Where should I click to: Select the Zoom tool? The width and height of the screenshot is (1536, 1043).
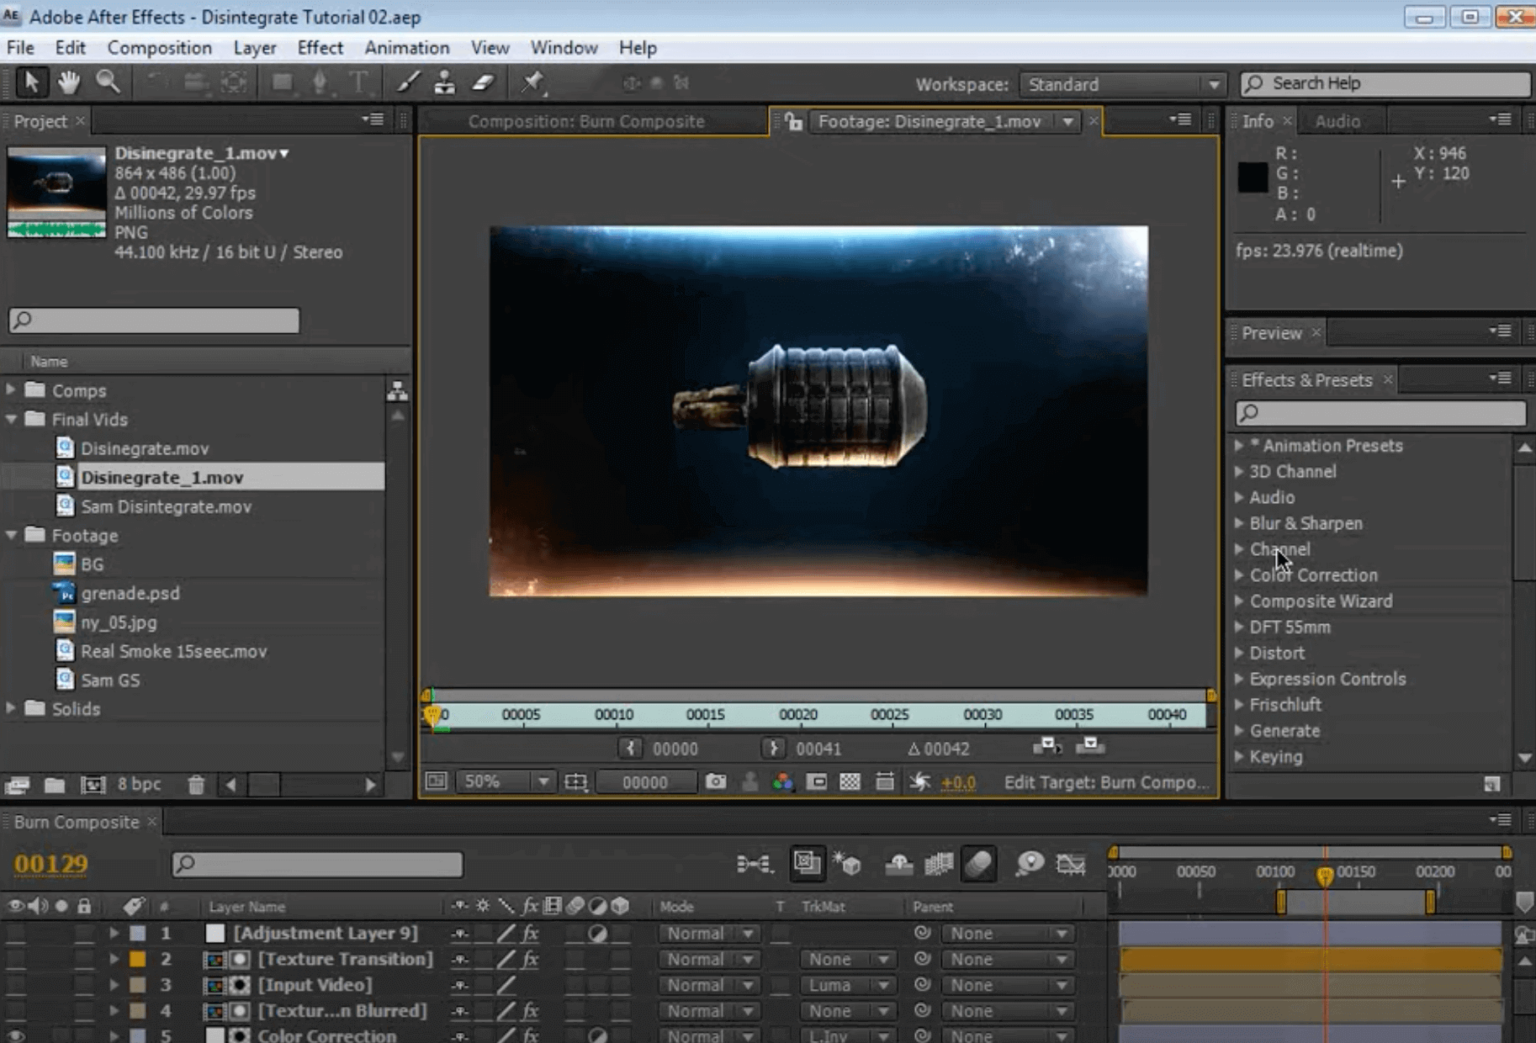[x=110, y=82]
